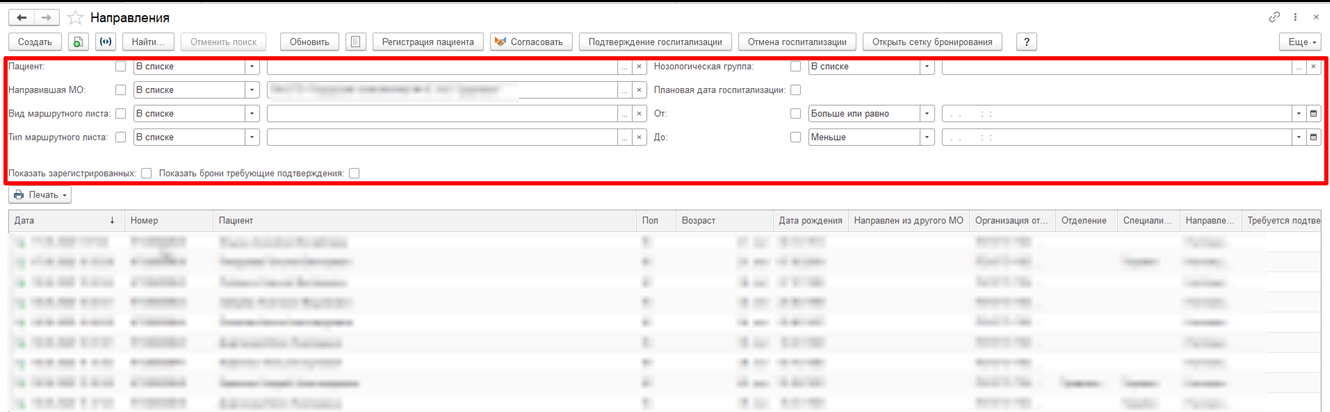
Task: Check Плановая дата госпитализации checkbox
Action: pos(796,90)
